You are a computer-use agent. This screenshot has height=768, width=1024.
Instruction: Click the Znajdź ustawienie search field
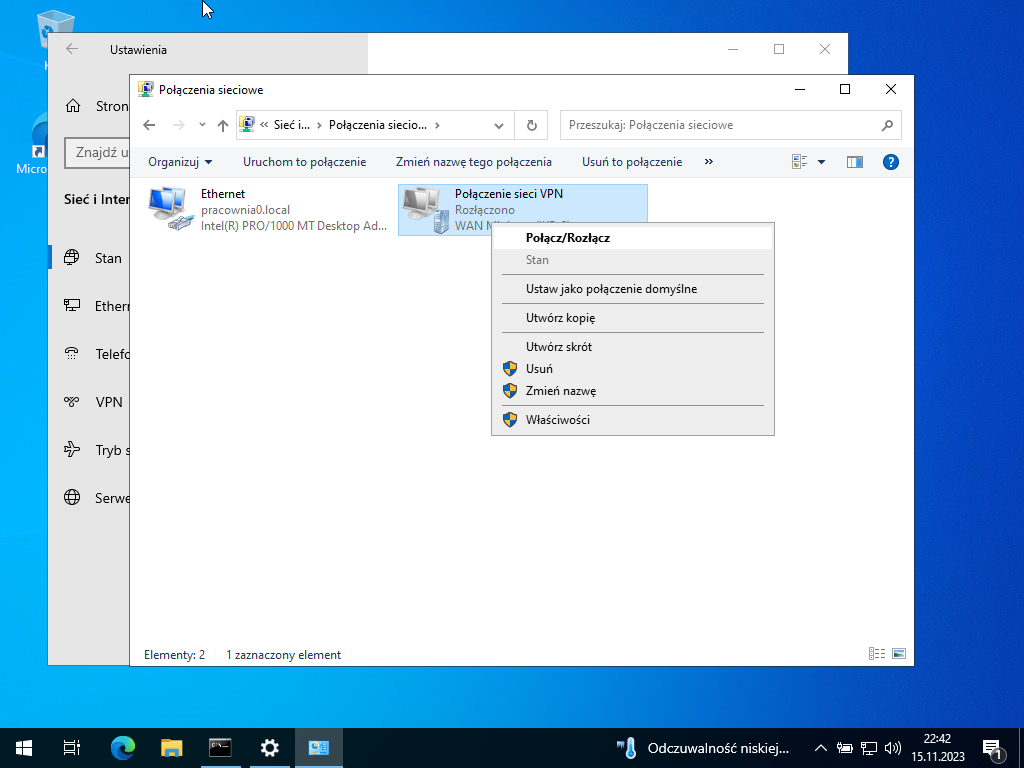click(97, 153)
